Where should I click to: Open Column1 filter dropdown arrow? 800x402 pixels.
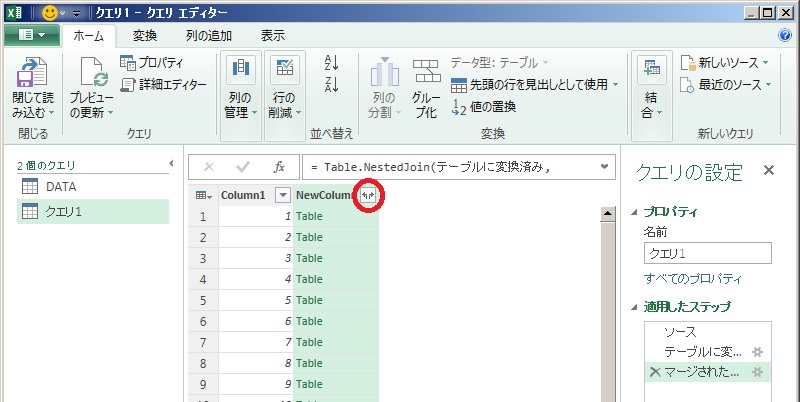pyautogui.click(x=283, y=195)
